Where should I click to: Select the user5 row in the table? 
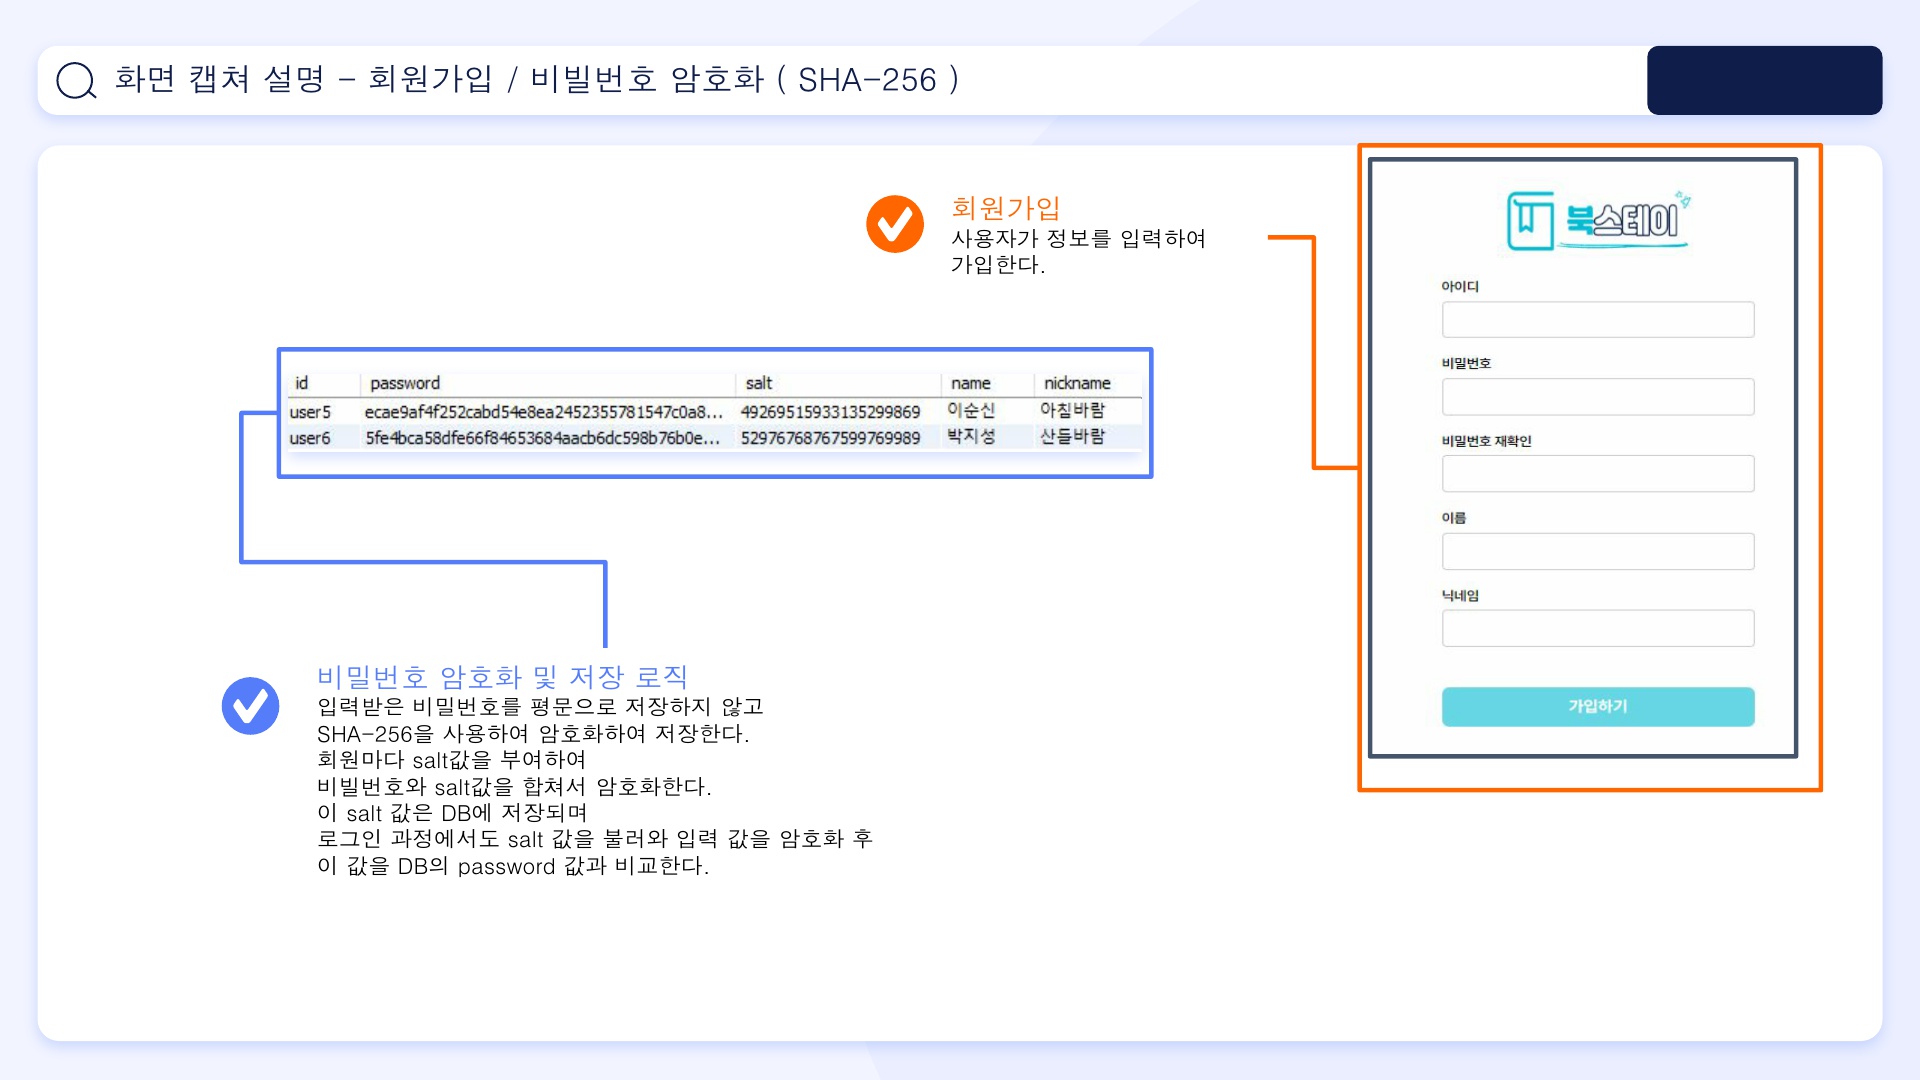[x=310, y=412]
